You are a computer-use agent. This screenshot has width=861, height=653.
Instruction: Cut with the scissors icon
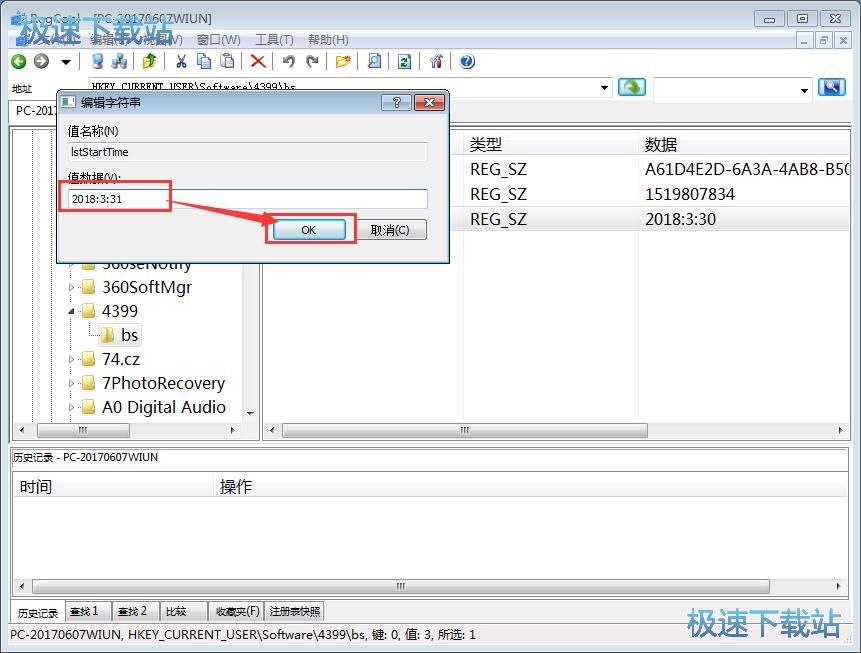[x=181, y=62]
